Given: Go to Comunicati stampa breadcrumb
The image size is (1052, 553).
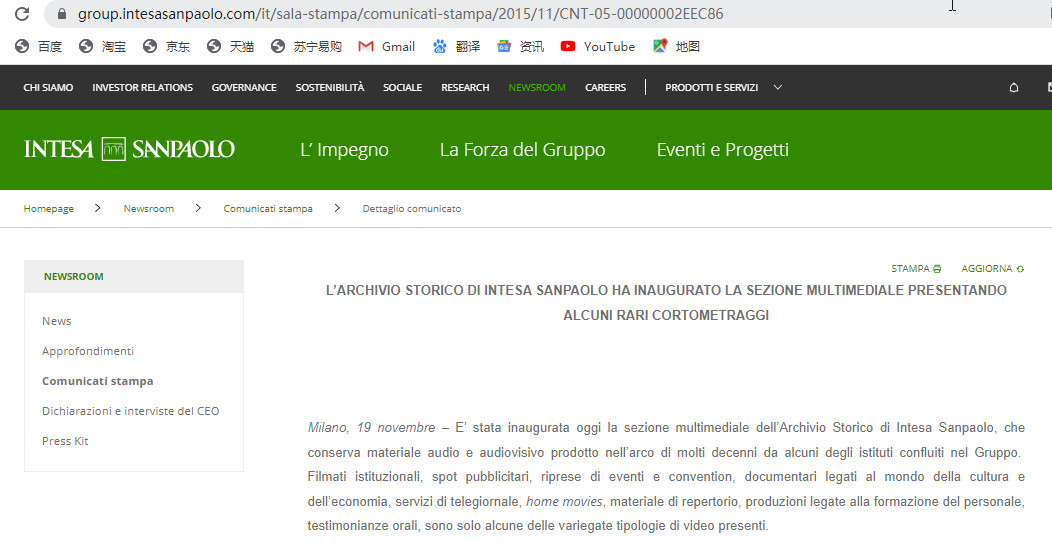Looking at the screenshot, I should point(268,209).
